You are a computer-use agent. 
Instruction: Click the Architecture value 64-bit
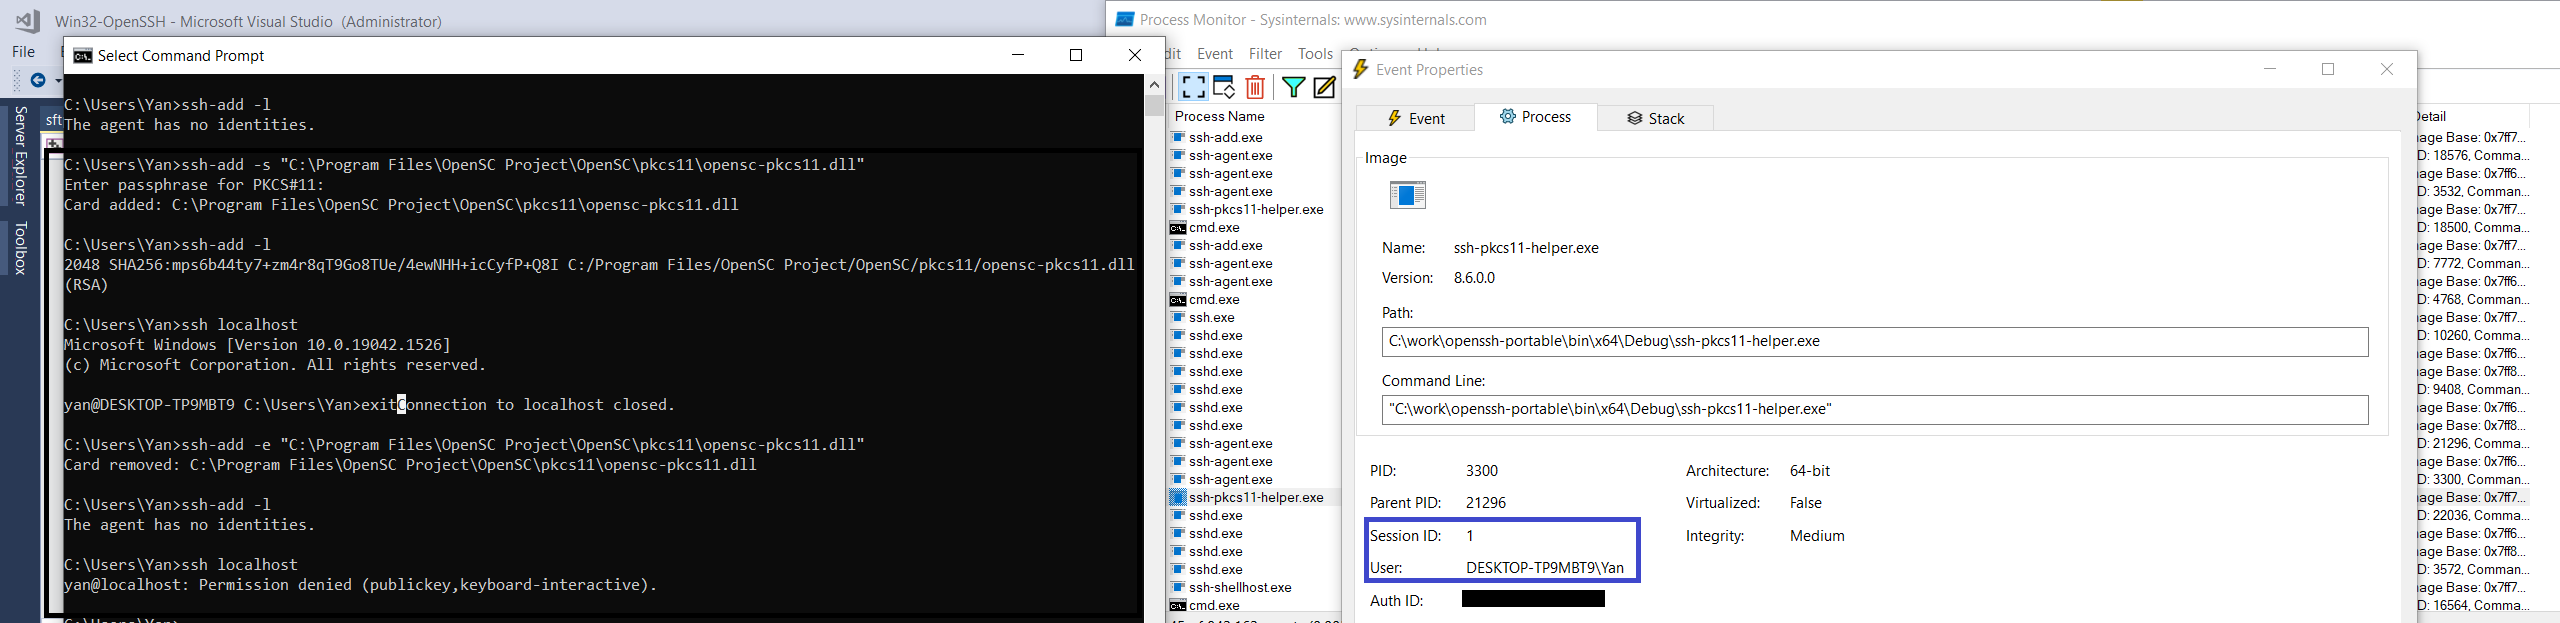[x=1810, y=471]
